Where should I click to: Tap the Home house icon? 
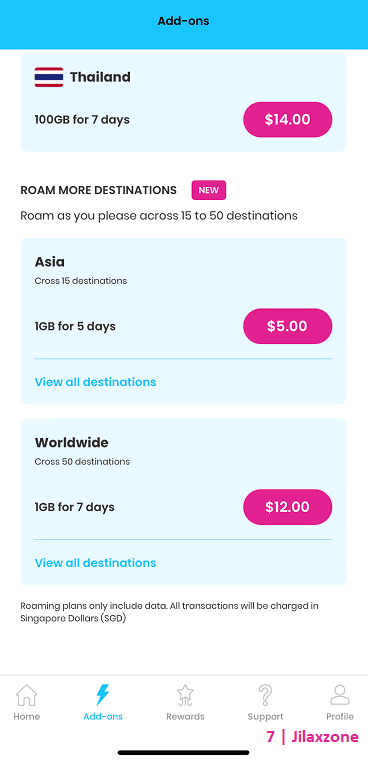(x=27, y=695)
